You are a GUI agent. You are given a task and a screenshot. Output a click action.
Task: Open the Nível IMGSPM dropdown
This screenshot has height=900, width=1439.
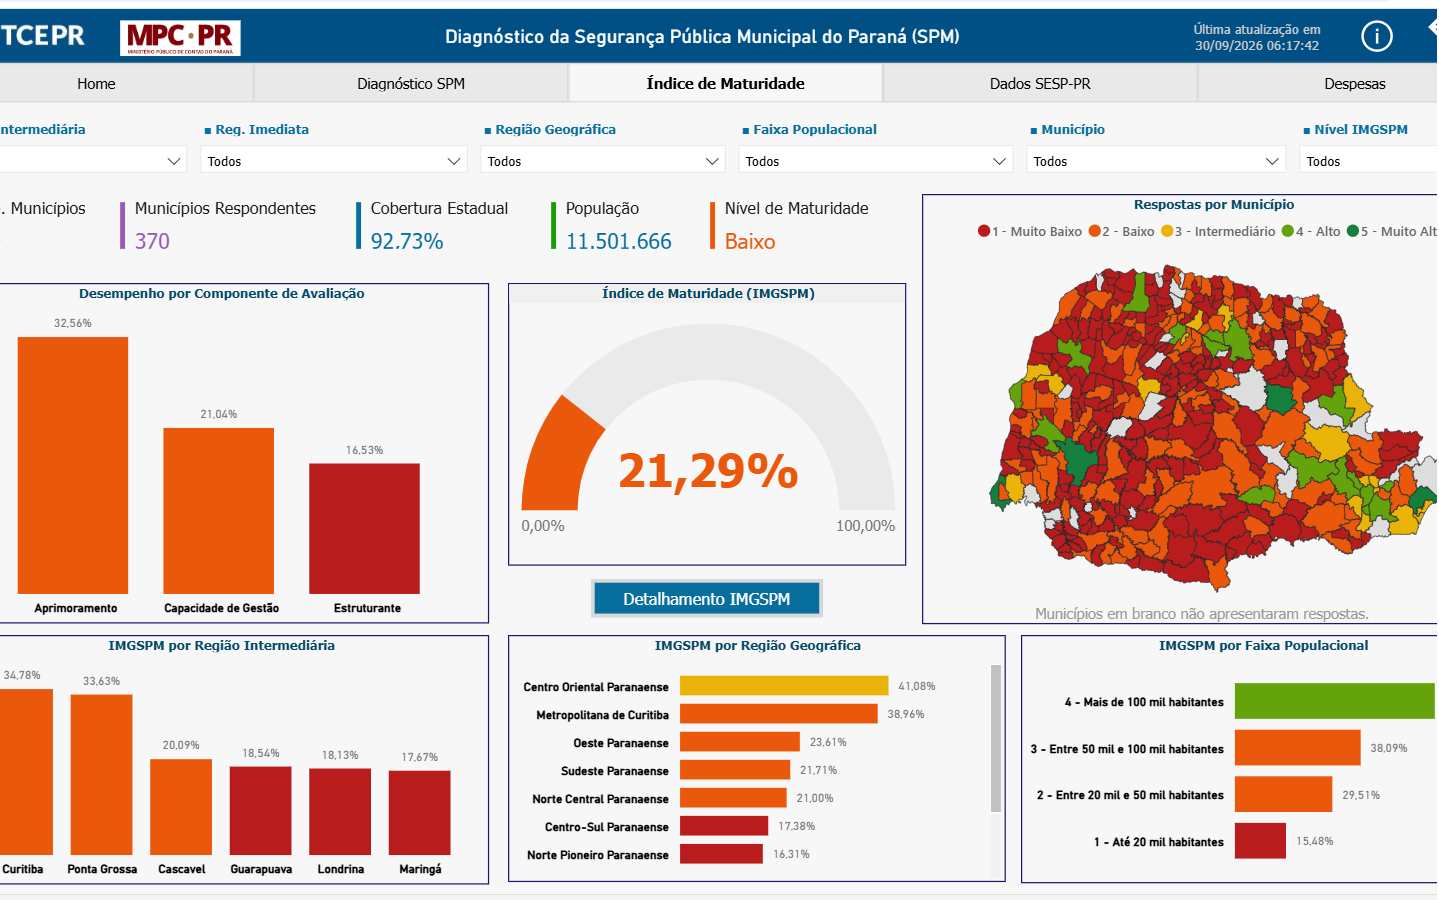click(1368, 160)
